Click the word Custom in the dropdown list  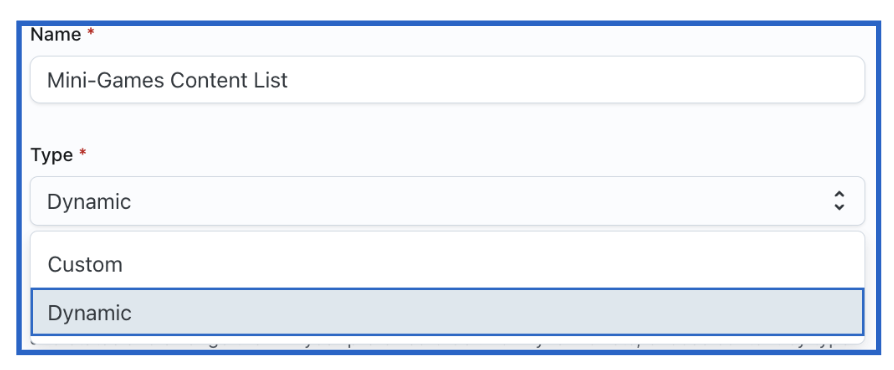point(85,265)
